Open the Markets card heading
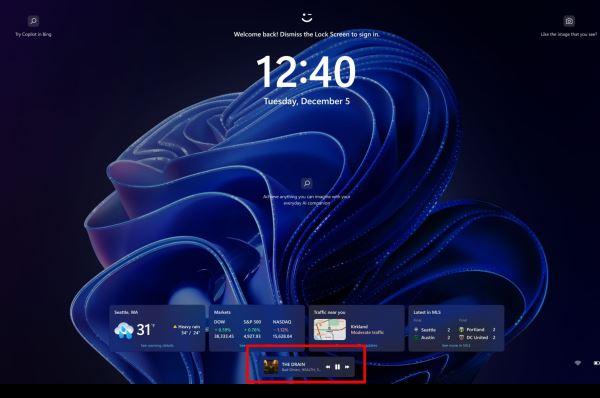600x398 pixels. point(222,312)
